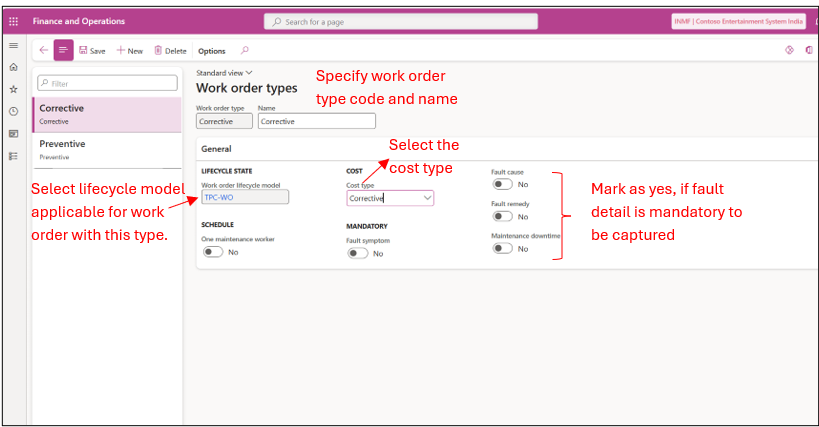Open Modules list icon in sidebar
Image resolution: width=819 pixels, height=427 pixels.
tap(14, 156)
